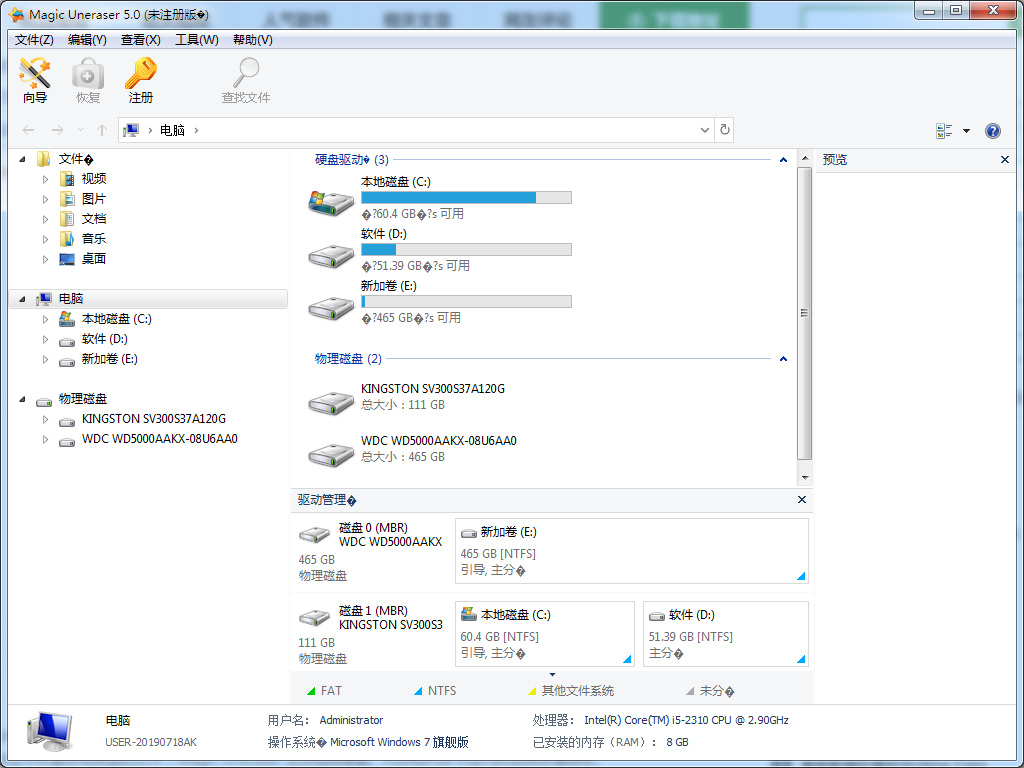Click the D: drive usage bar
This screenshot has height=768, width=1024.
coord(466,249)
